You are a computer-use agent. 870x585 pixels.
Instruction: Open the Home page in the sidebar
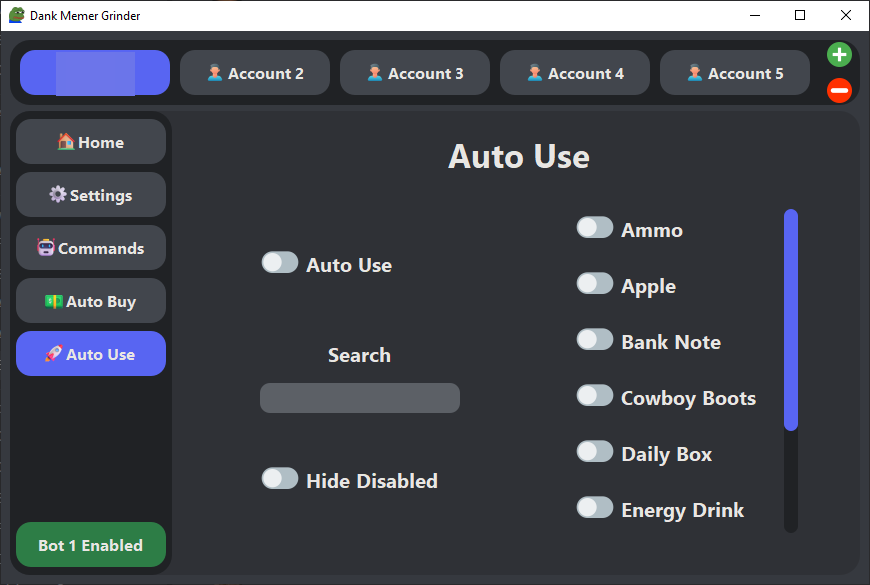point(91,142)
